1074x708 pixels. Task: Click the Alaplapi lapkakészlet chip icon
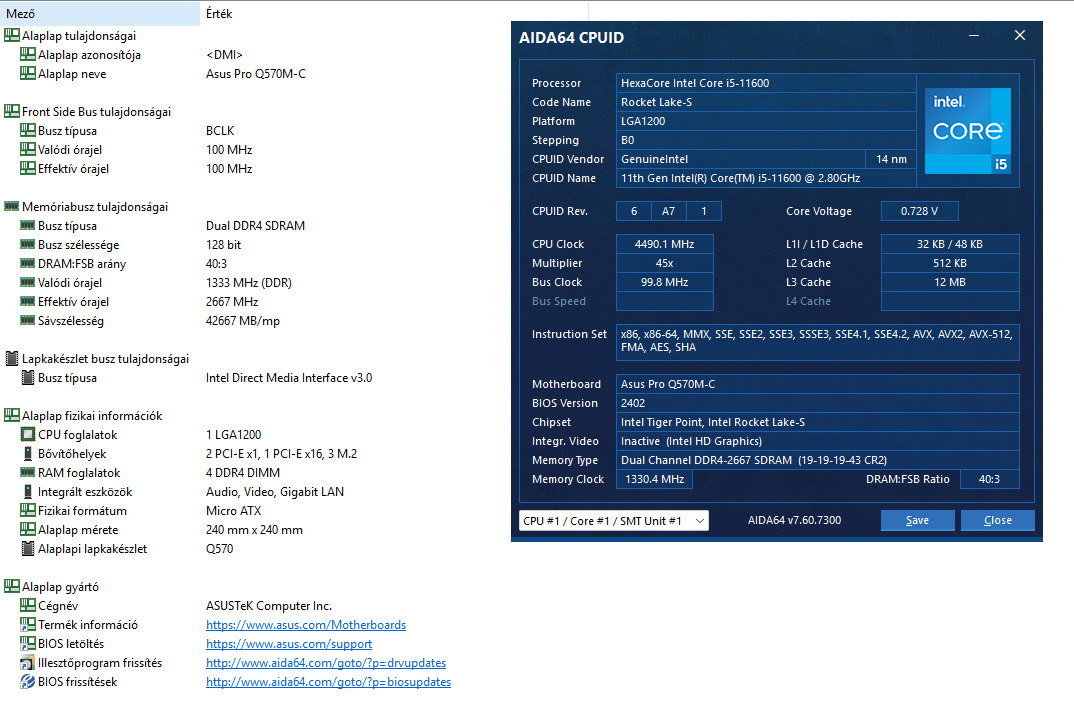tap(28, 548)
